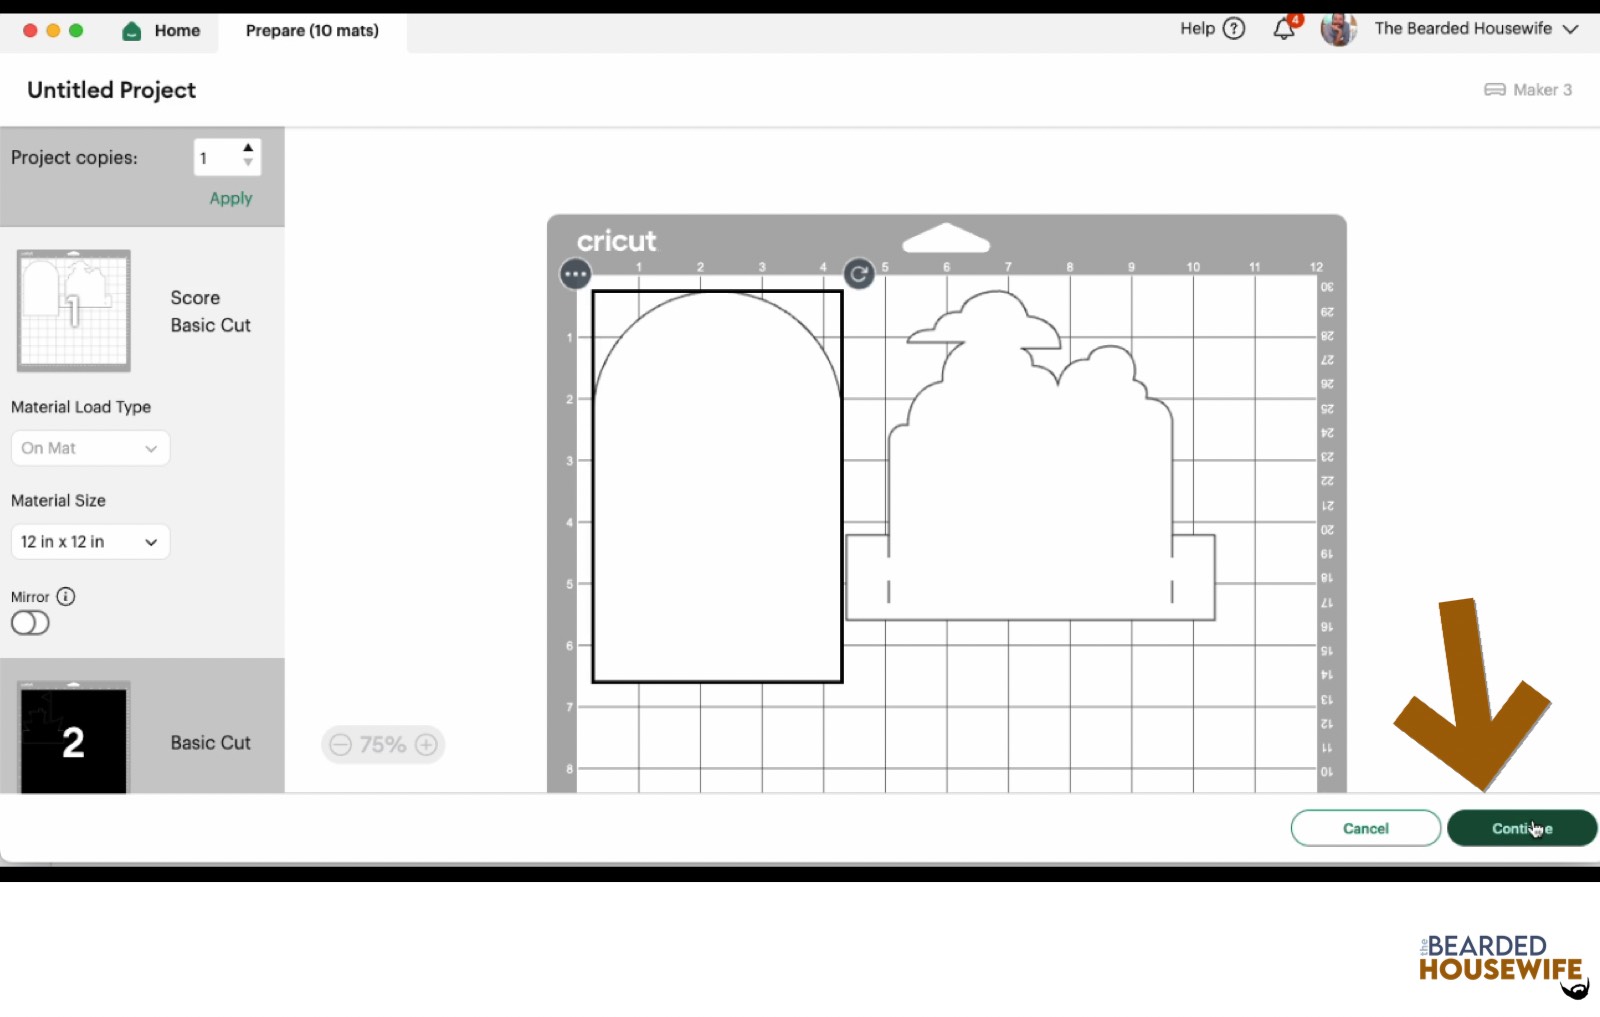1600x1017 pixels.
Task: Increase project copies with up arrow
Action: point(248,148)
